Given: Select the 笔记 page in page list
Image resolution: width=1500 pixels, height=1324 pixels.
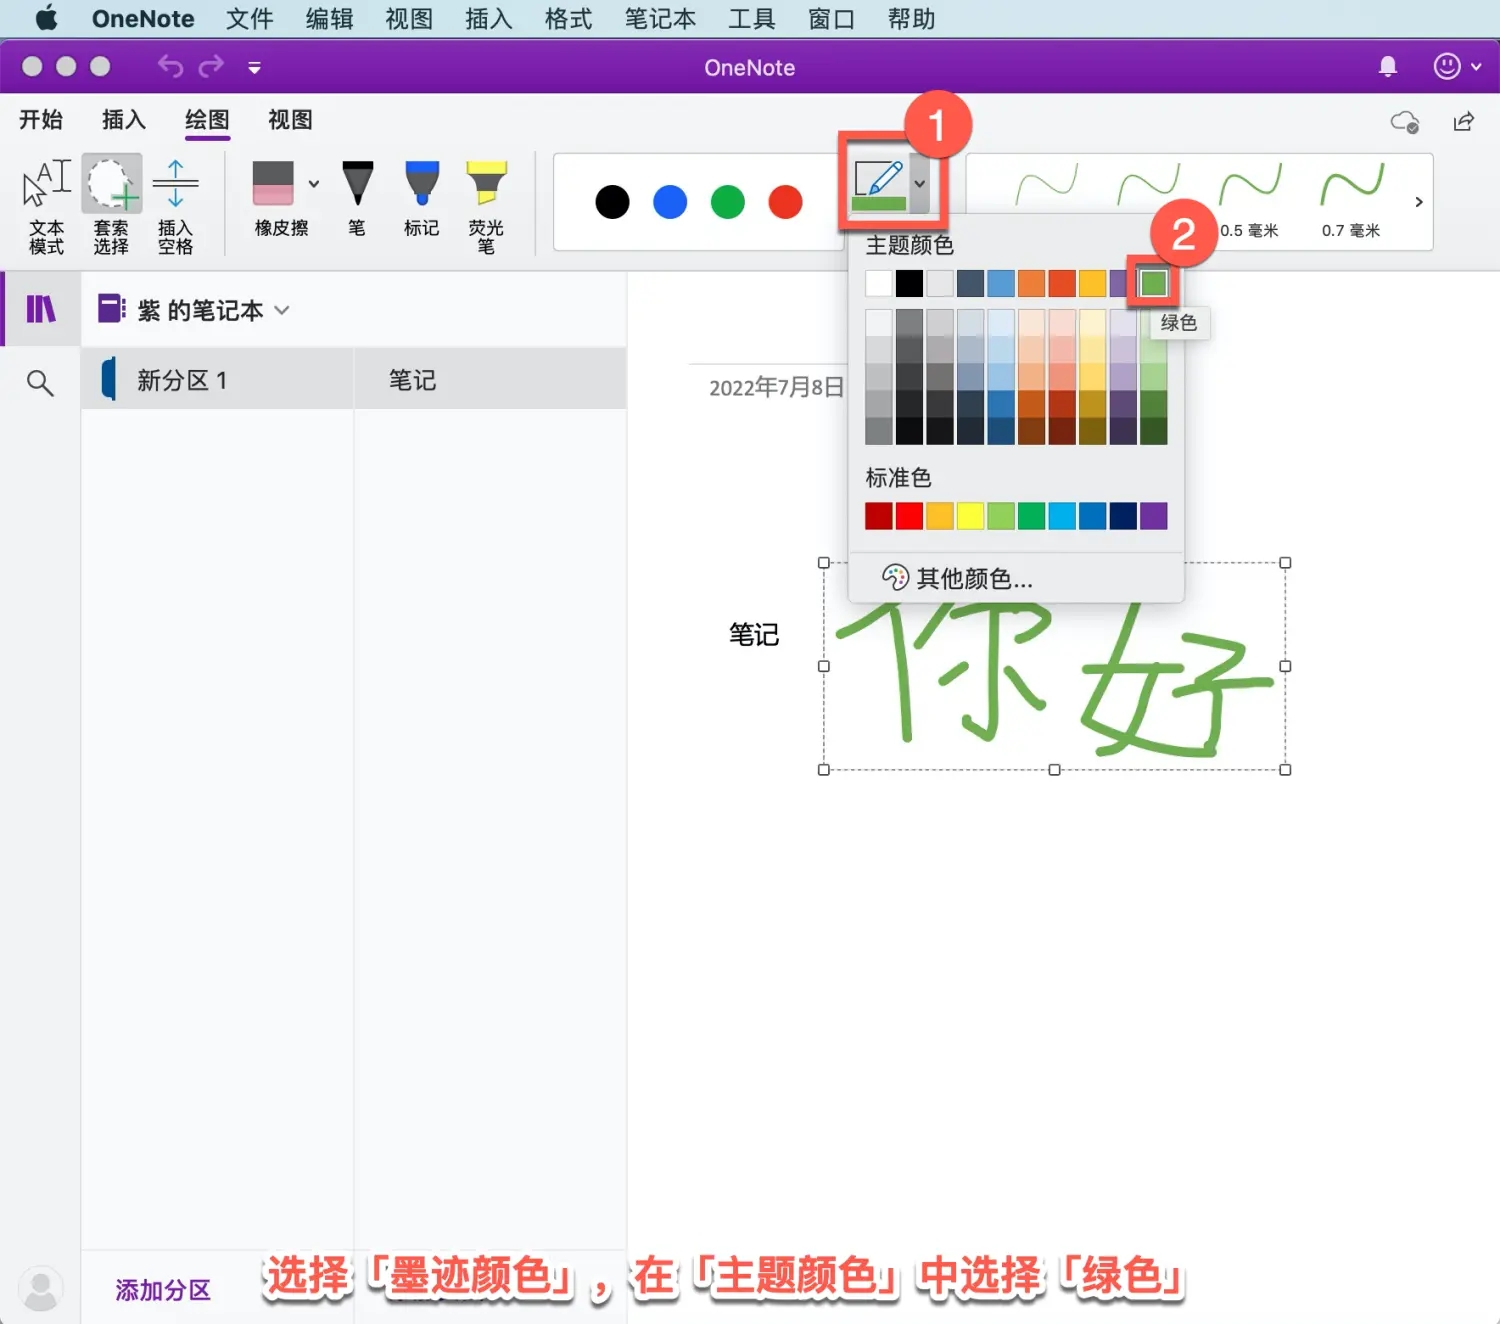Looking at the screenshot, I should [413, 379].
